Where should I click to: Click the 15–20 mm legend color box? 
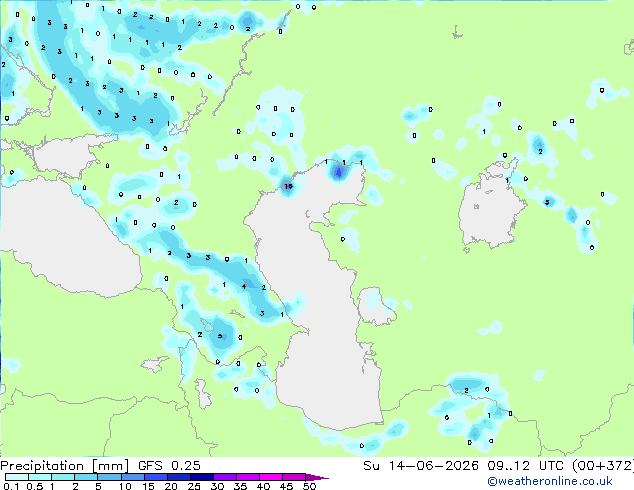point(156,477)
